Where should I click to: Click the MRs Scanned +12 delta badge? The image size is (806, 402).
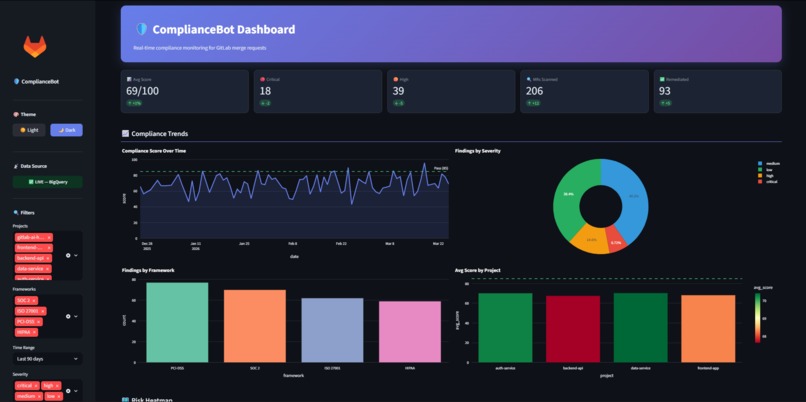[x=534, y=103]
